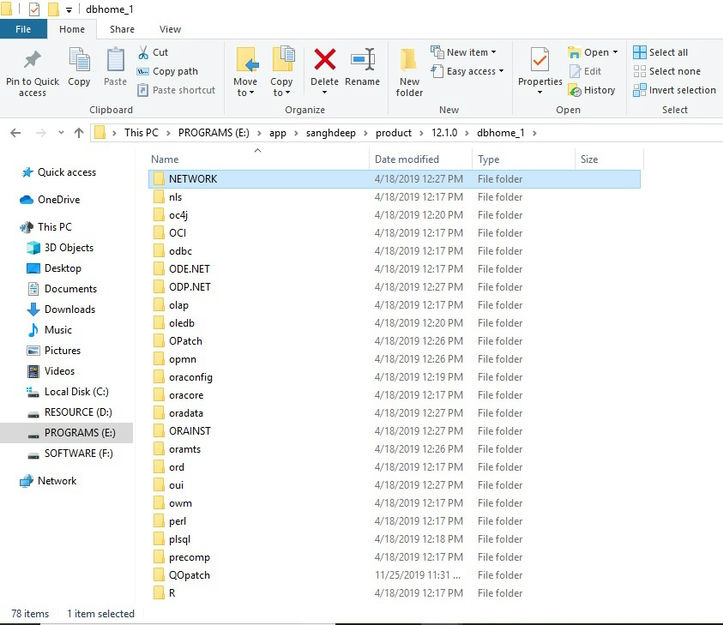
Task: Open the New item dropdown
Action: (x=463, y=52)
